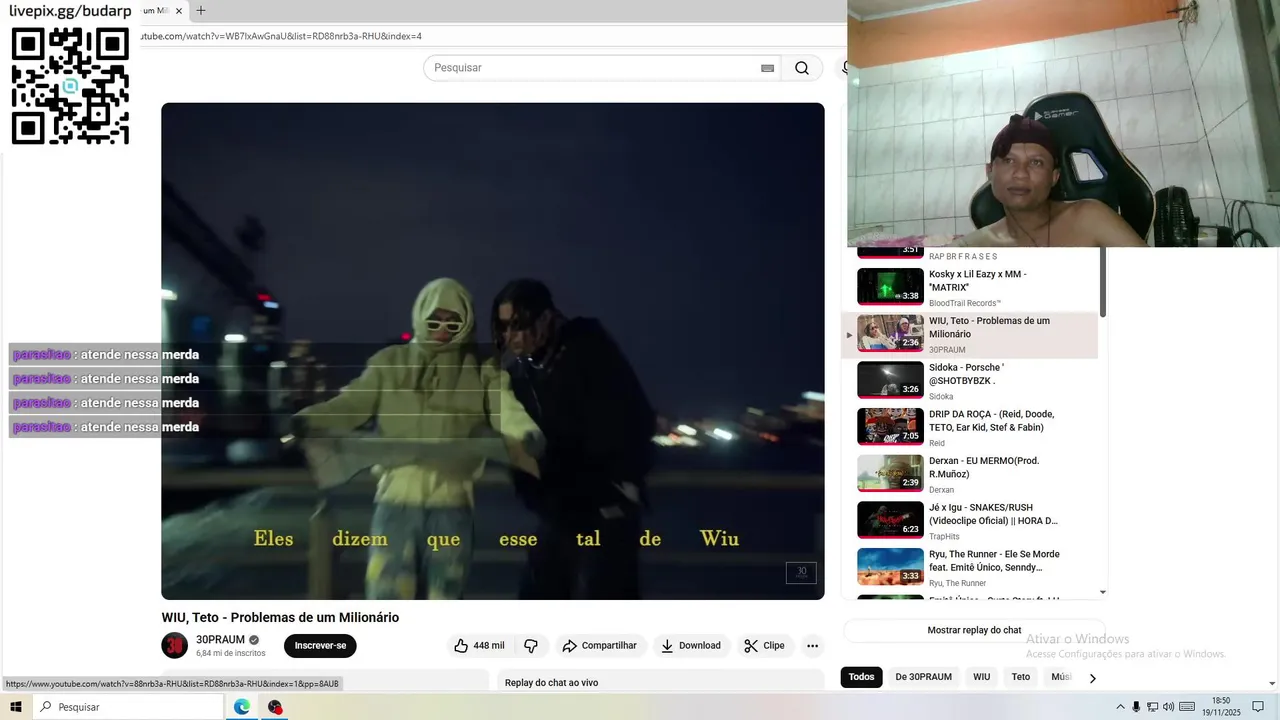Click the touch keyboard tray icon
The width and height of the screenshot is (1280, 720).
1187,707
